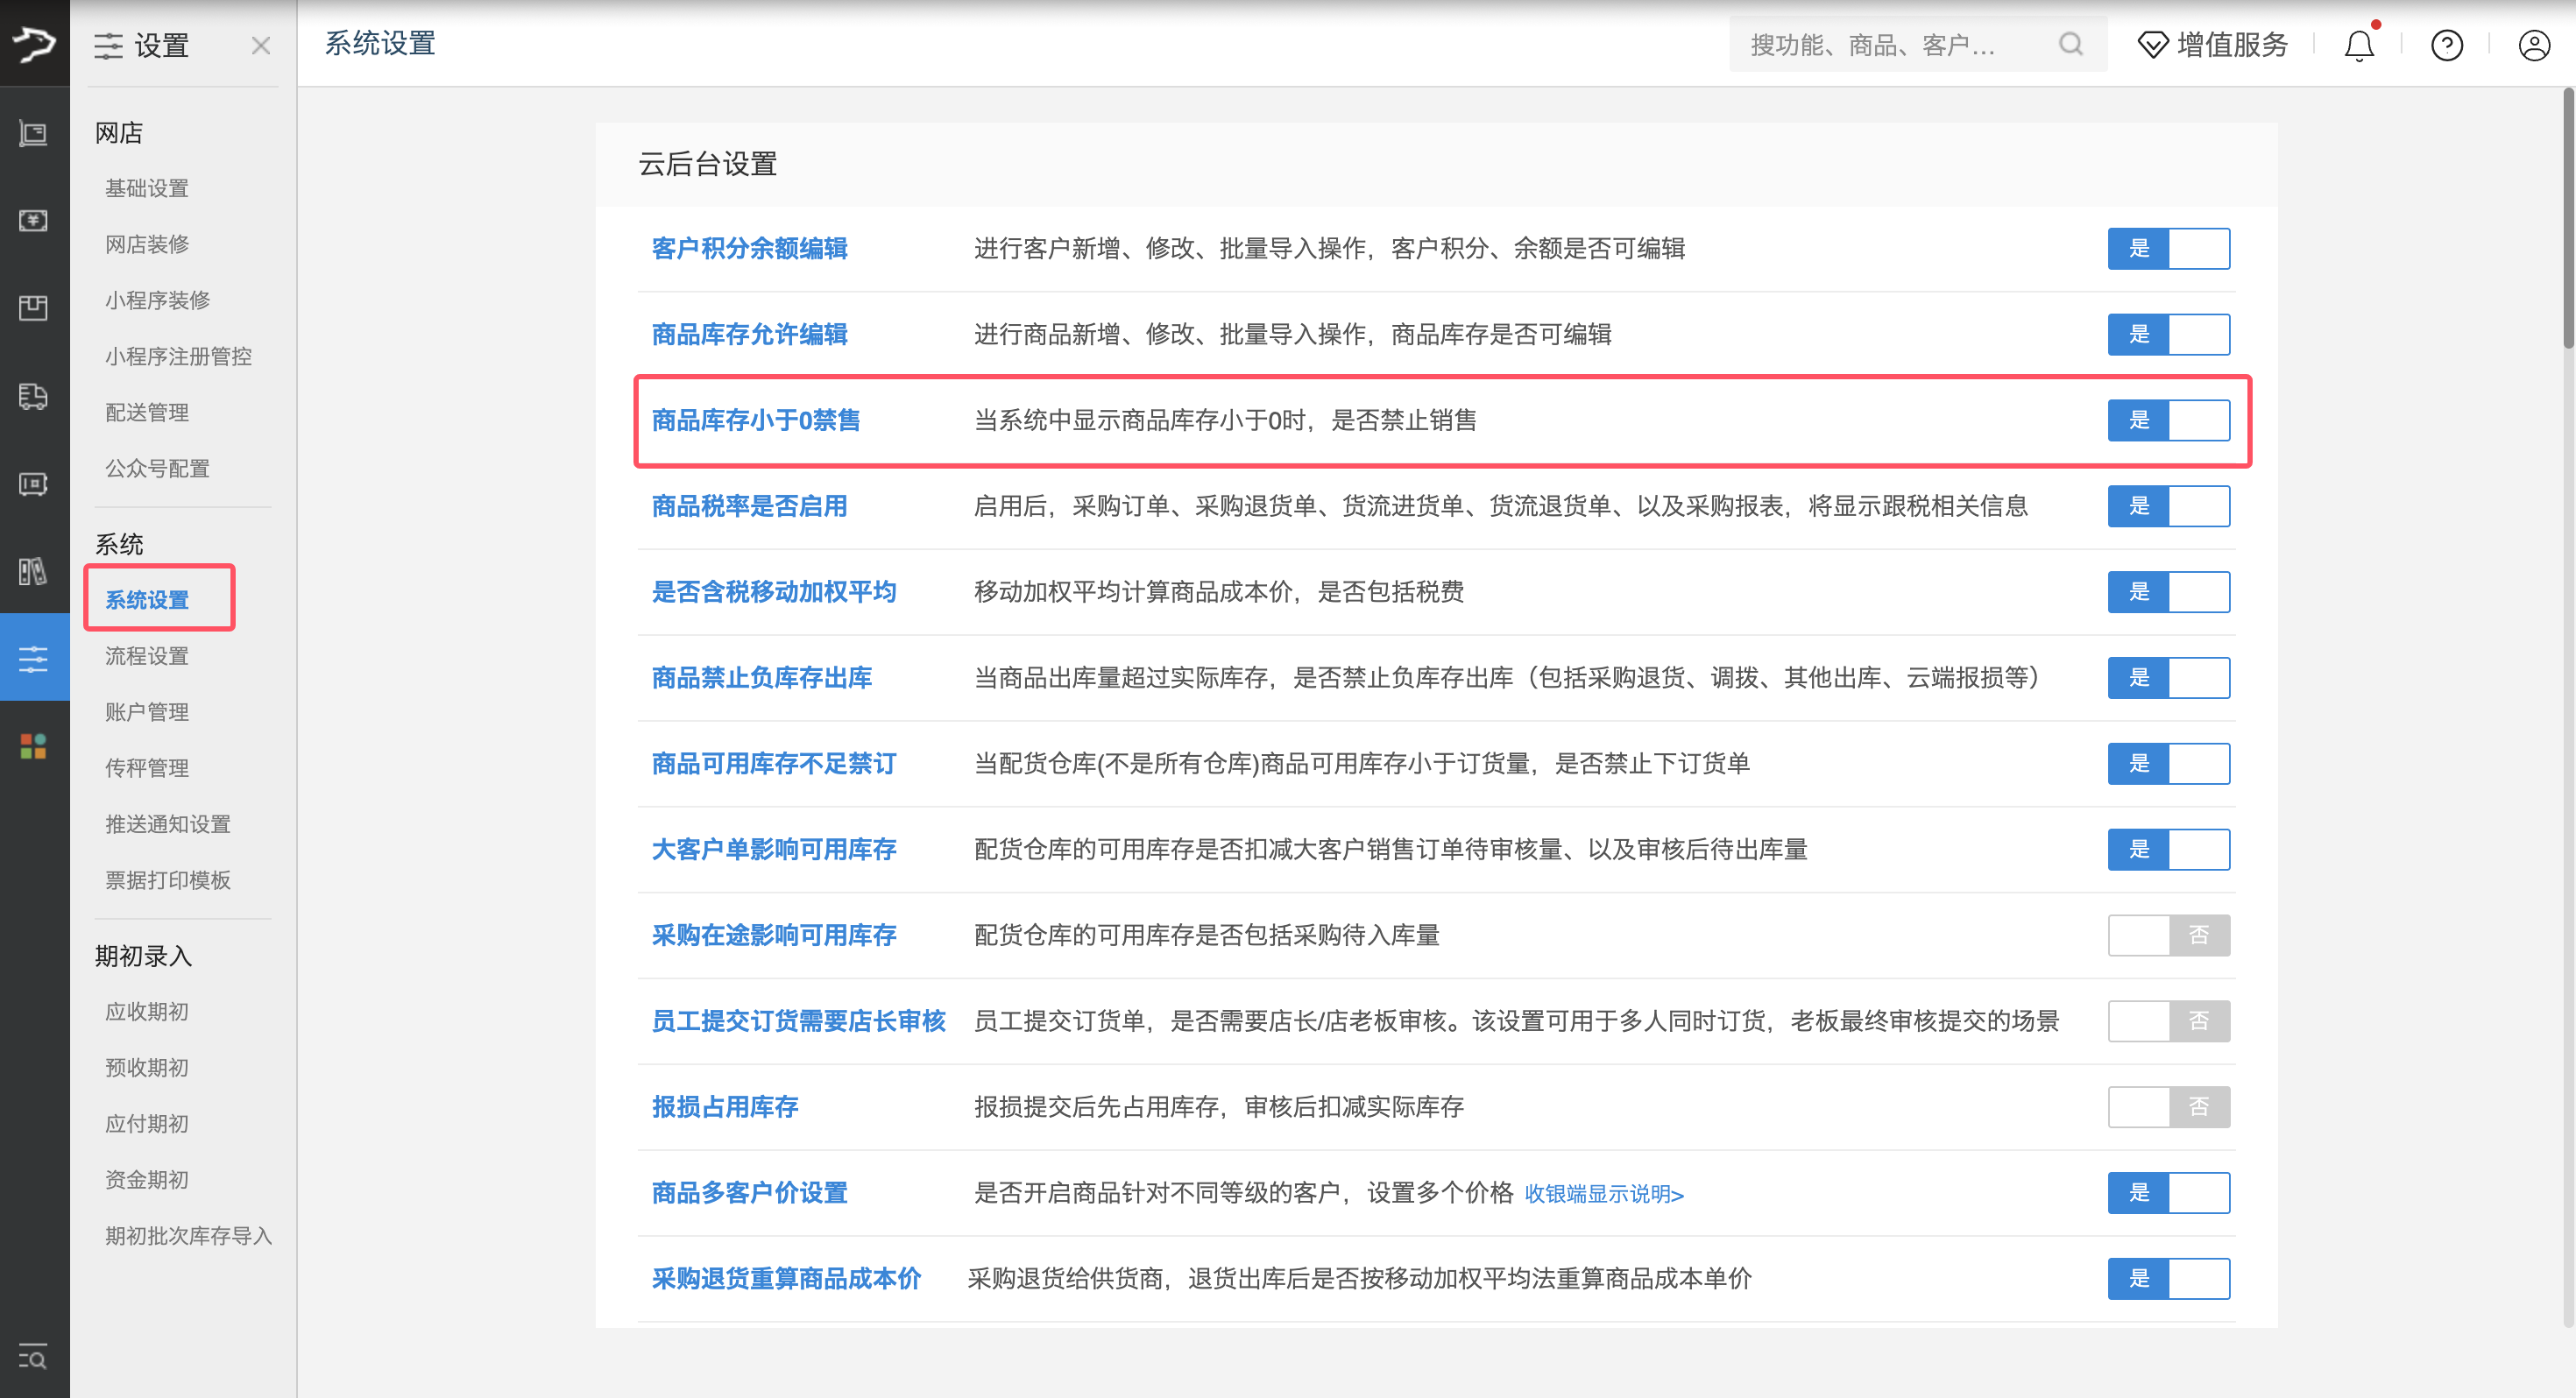This screenshot has height=1398, width=2576.
Task: Open the help question mark icon
Action: pyautogui.click(x=2447, y=45)
